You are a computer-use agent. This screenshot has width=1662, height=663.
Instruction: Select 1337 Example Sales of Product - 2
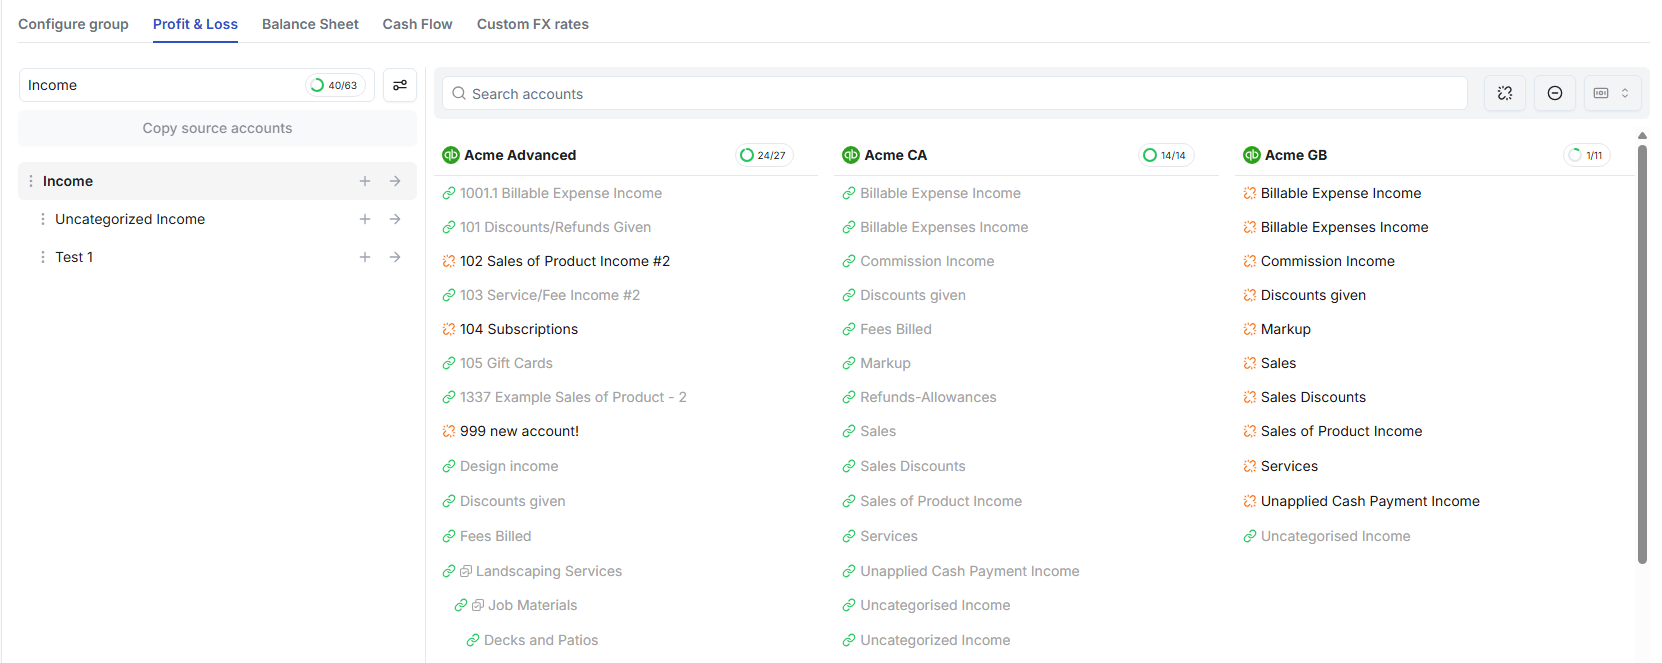click(573, 397)
